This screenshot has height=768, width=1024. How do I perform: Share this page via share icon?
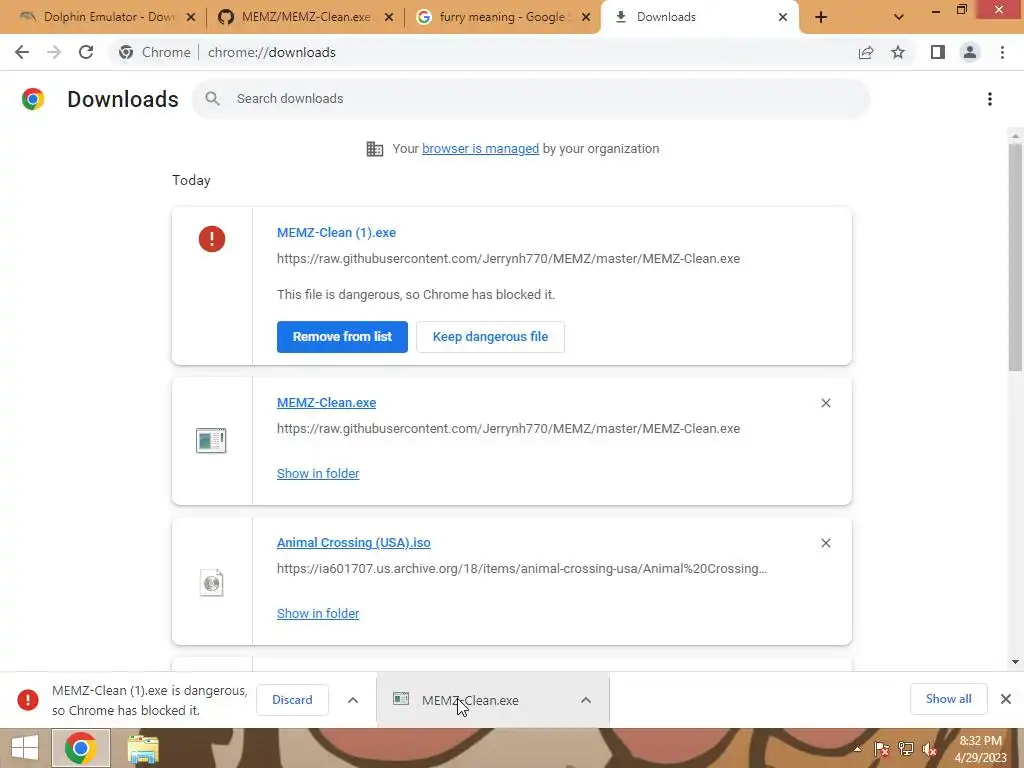pyautogui.click(x=866, y=52)
